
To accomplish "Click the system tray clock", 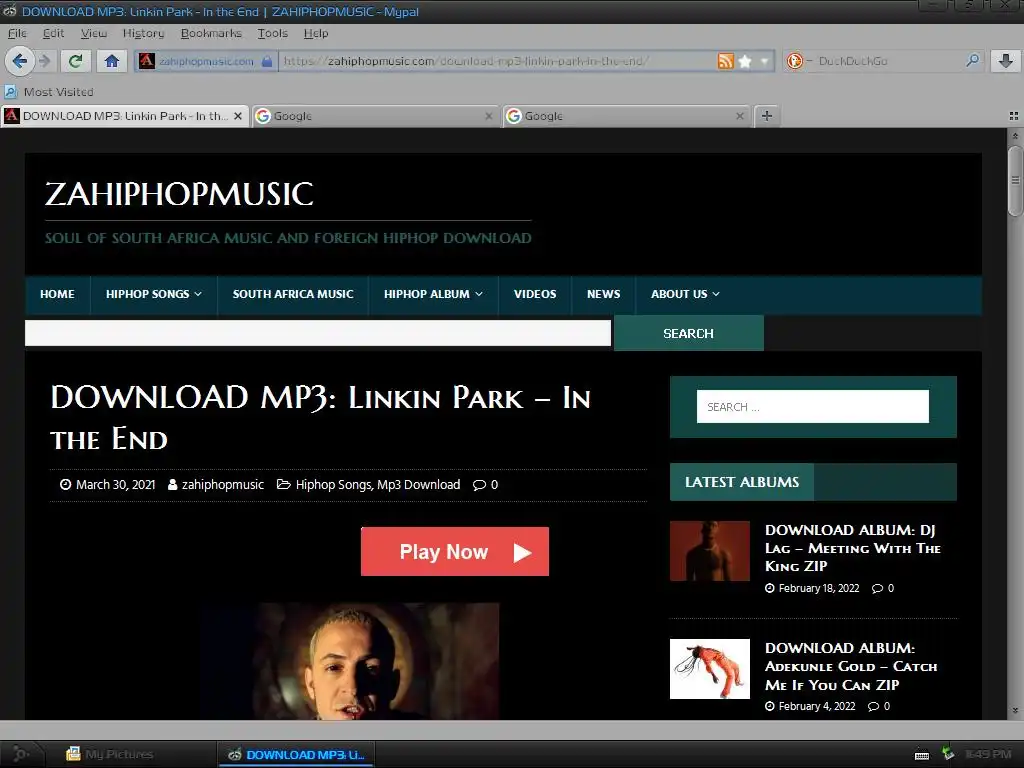I will (x=987, y=754).
